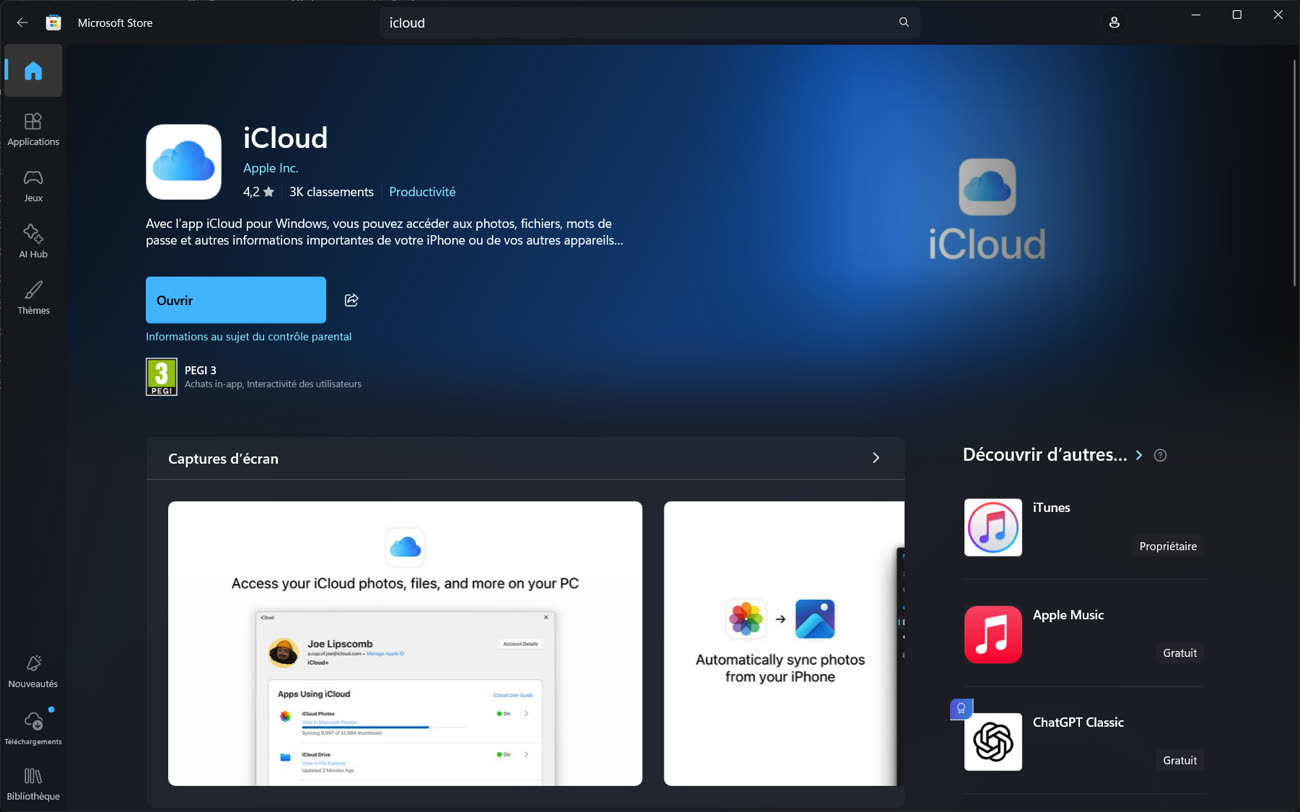Click the badge on ChatGPT Classic tile
This screenshot has height=812, width=1300.
click(961, 709)
